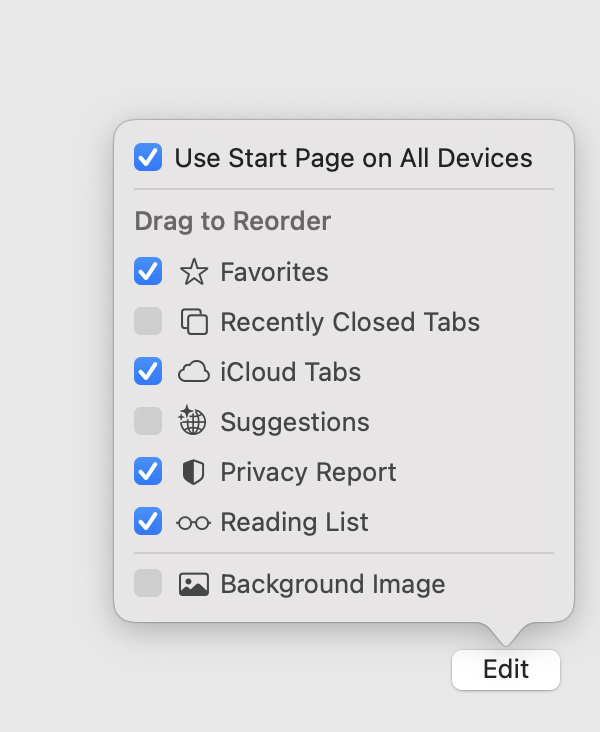The width and height of the screenshot is (600, 732).
Task: Click the iCloud Tabs cloud icon
Action: pos(194,372)
